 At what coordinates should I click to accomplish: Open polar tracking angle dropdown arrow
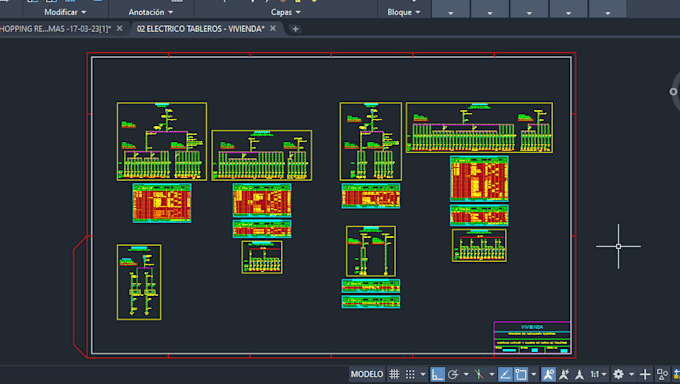[x=466, y=374]
